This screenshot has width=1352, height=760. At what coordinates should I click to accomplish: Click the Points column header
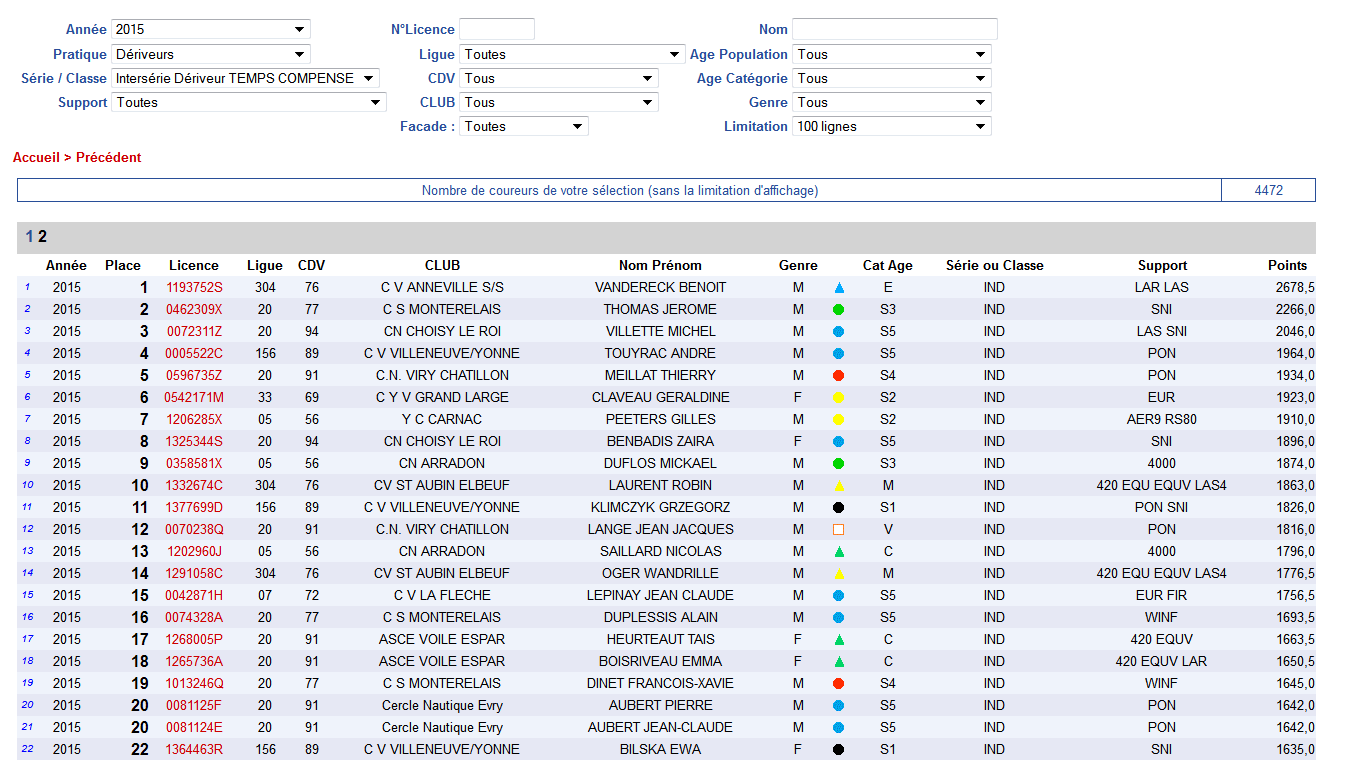pos(1287,265)
